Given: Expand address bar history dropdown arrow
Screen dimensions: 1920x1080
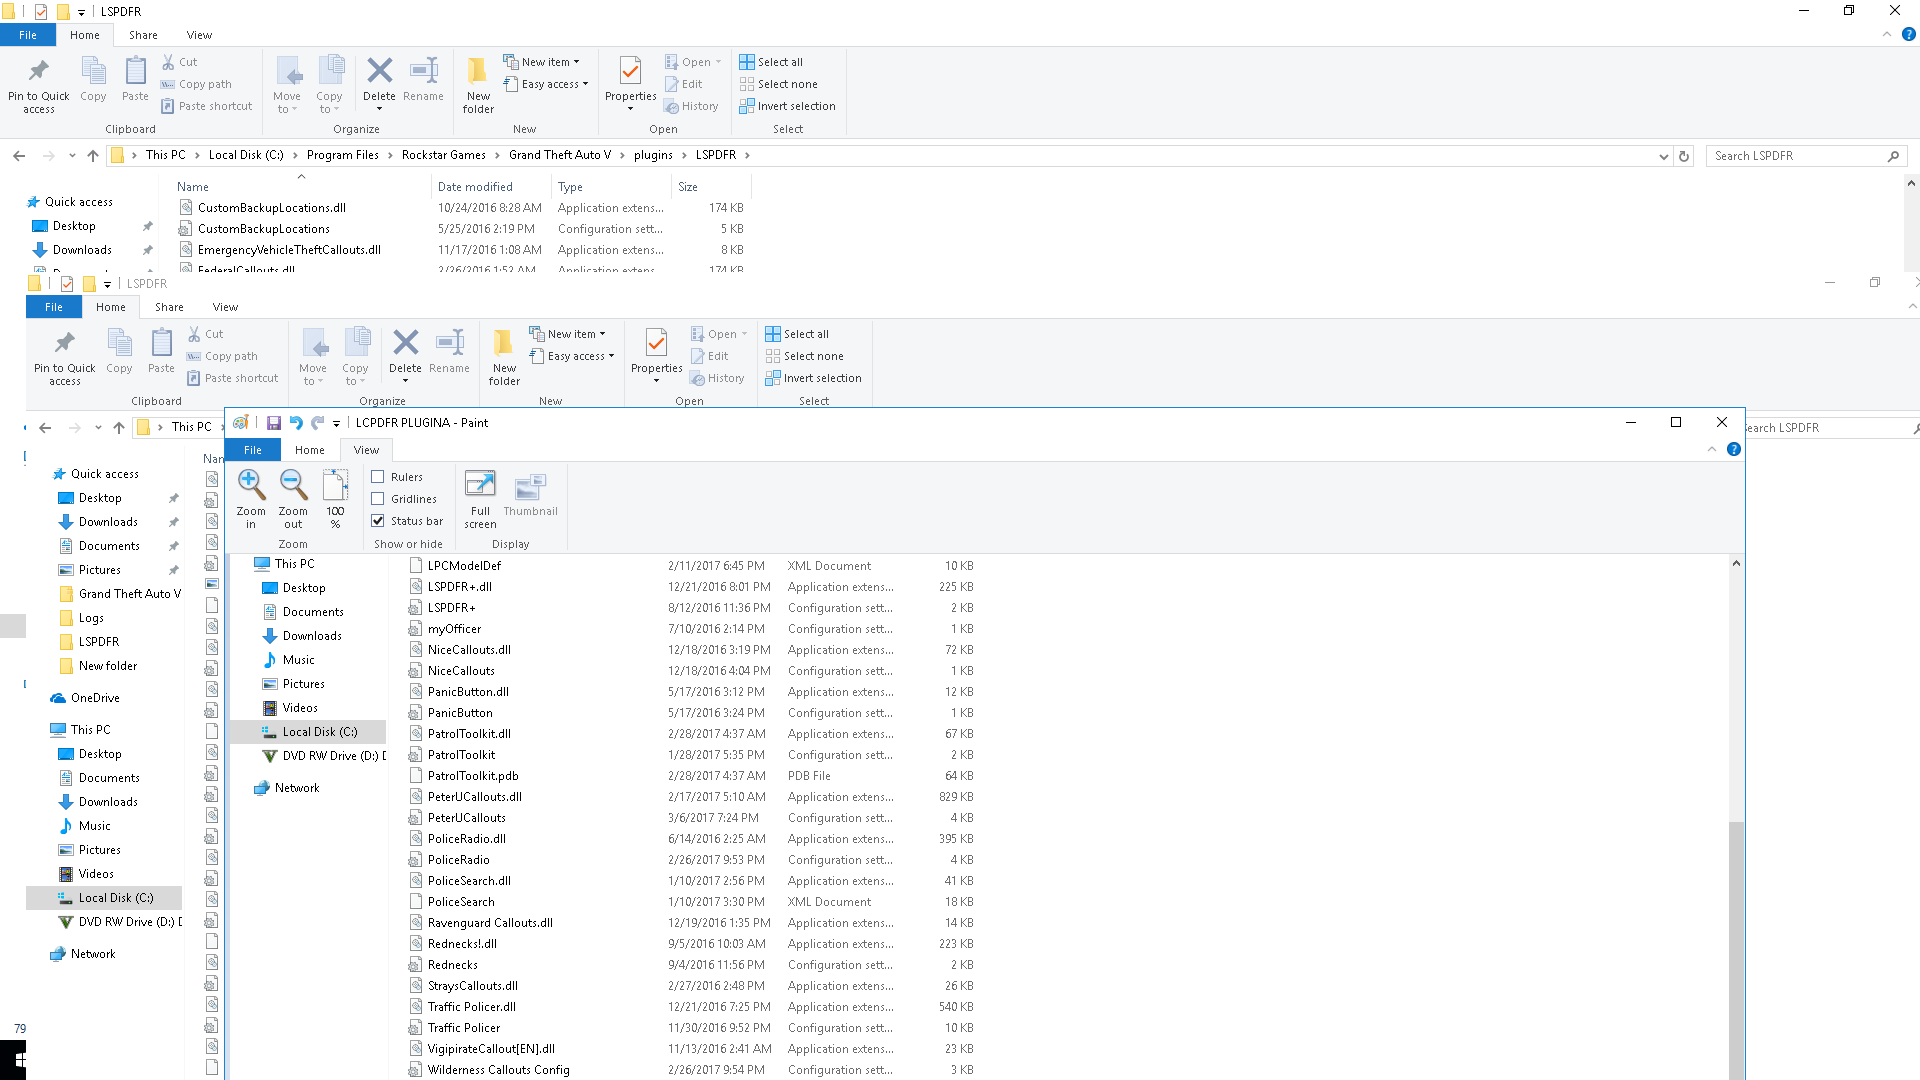Looking at the screenshot, I should [x=1663, y=156].
